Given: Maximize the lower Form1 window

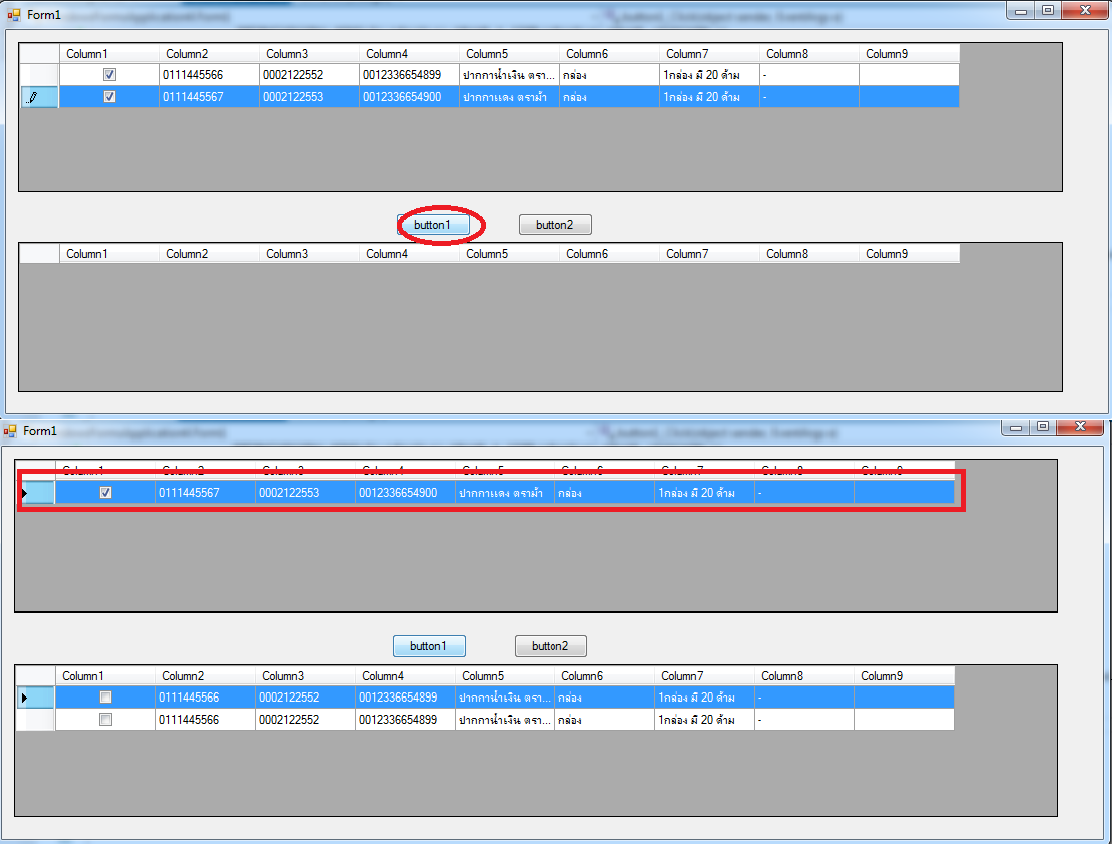Looking at the screenshot, I should 1042,426.
